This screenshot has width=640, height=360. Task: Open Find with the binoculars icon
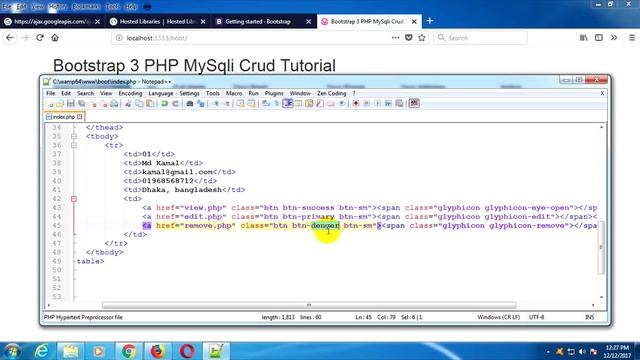click(189, 104)
